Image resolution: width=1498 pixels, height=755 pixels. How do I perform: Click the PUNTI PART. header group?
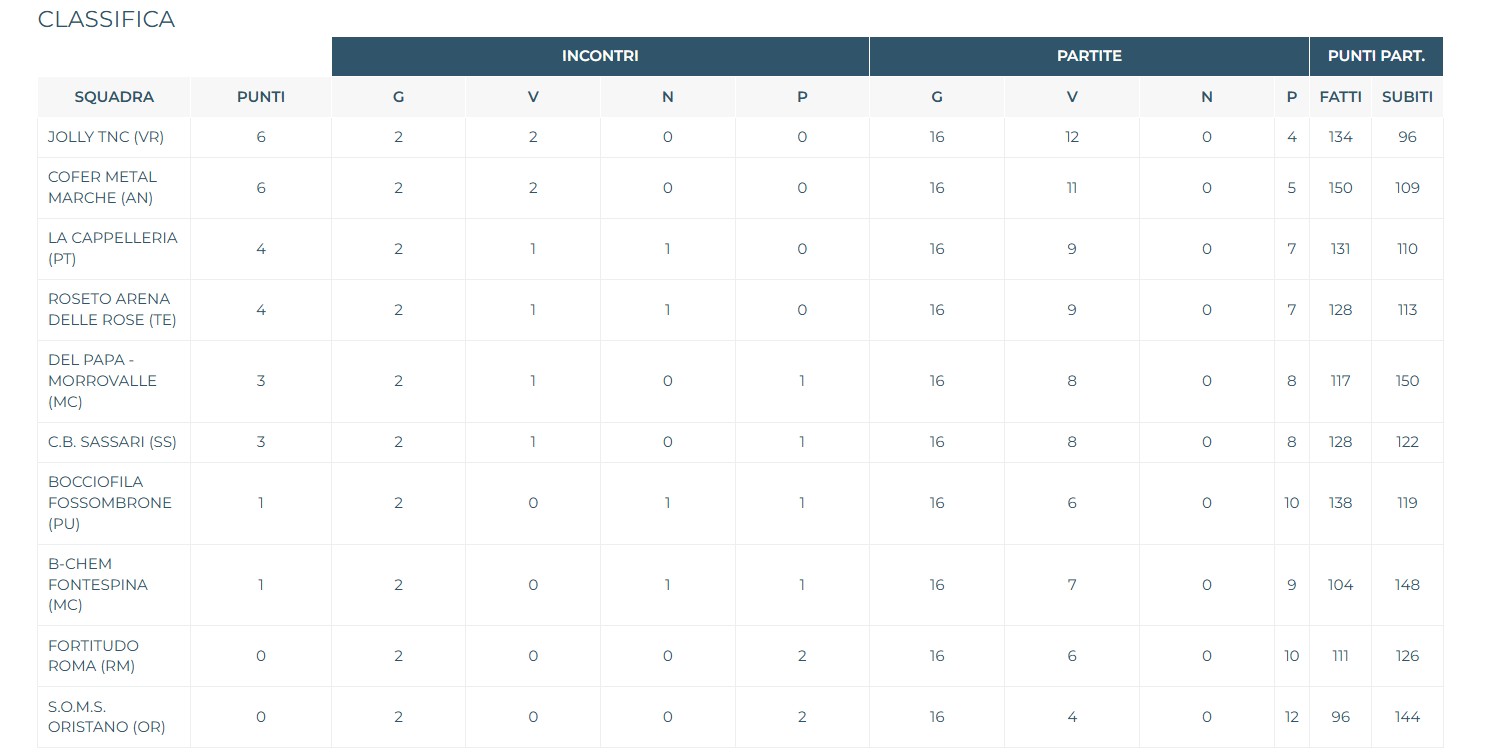point(1376,56)
